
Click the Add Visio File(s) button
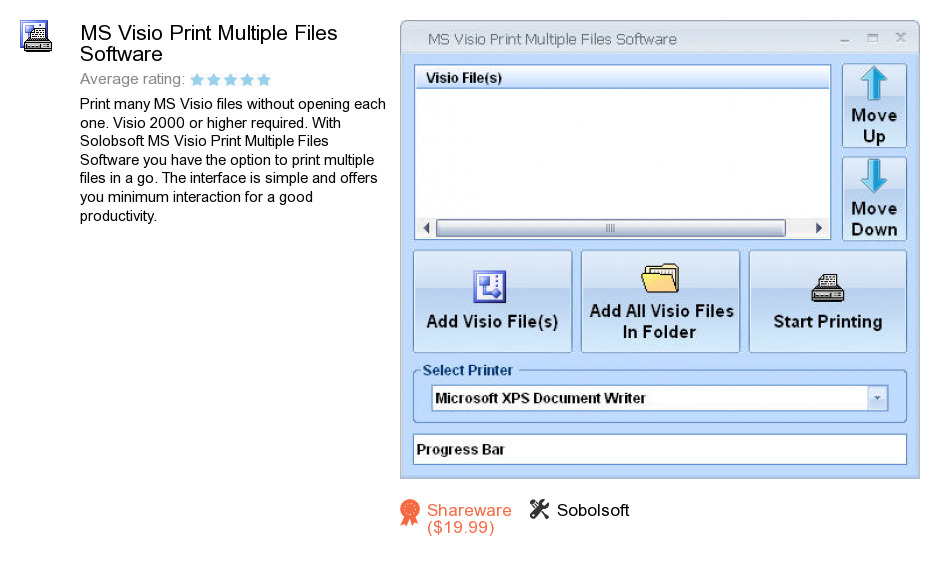(x=492, y=301)
